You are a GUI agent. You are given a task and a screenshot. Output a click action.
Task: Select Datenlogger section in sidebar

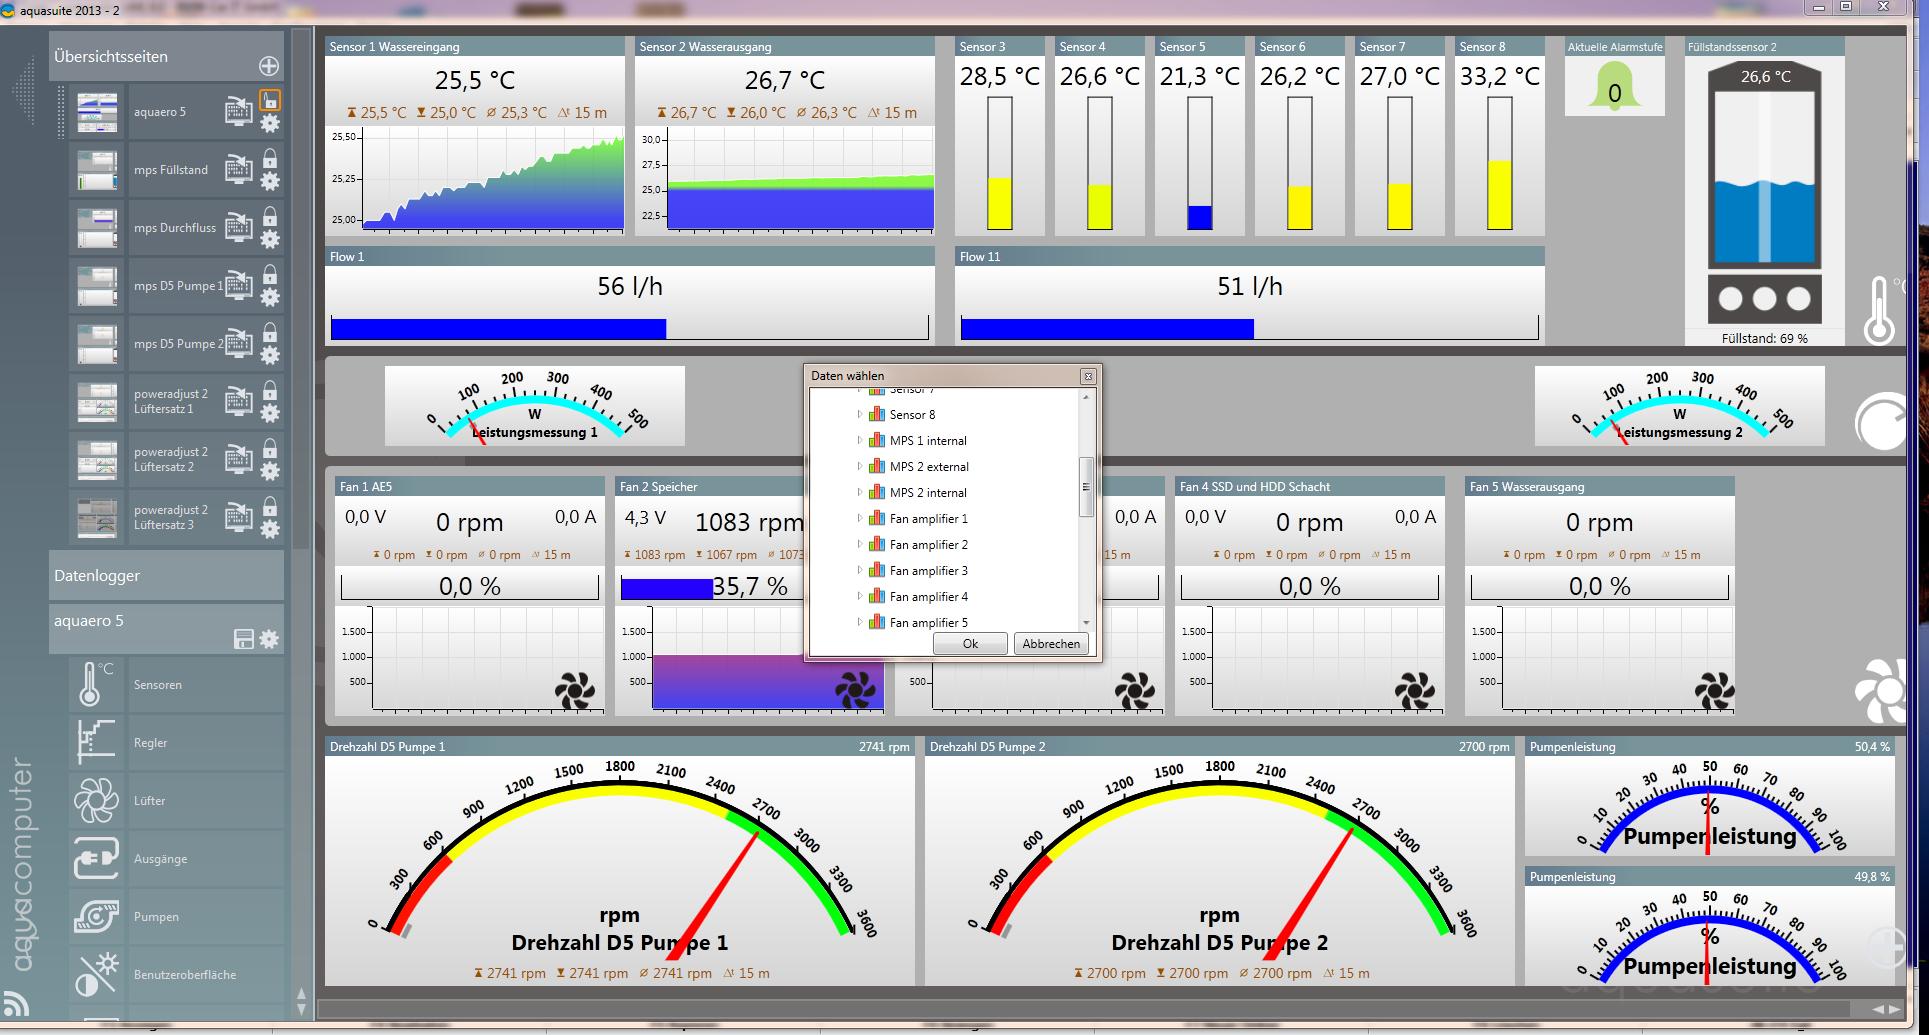[166, 576]
